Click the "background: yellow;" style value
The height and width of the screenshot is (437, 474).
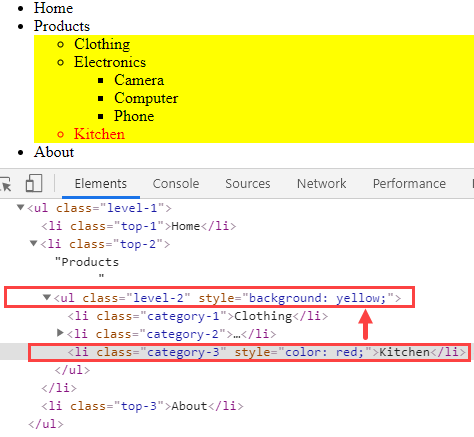(317, 298)
